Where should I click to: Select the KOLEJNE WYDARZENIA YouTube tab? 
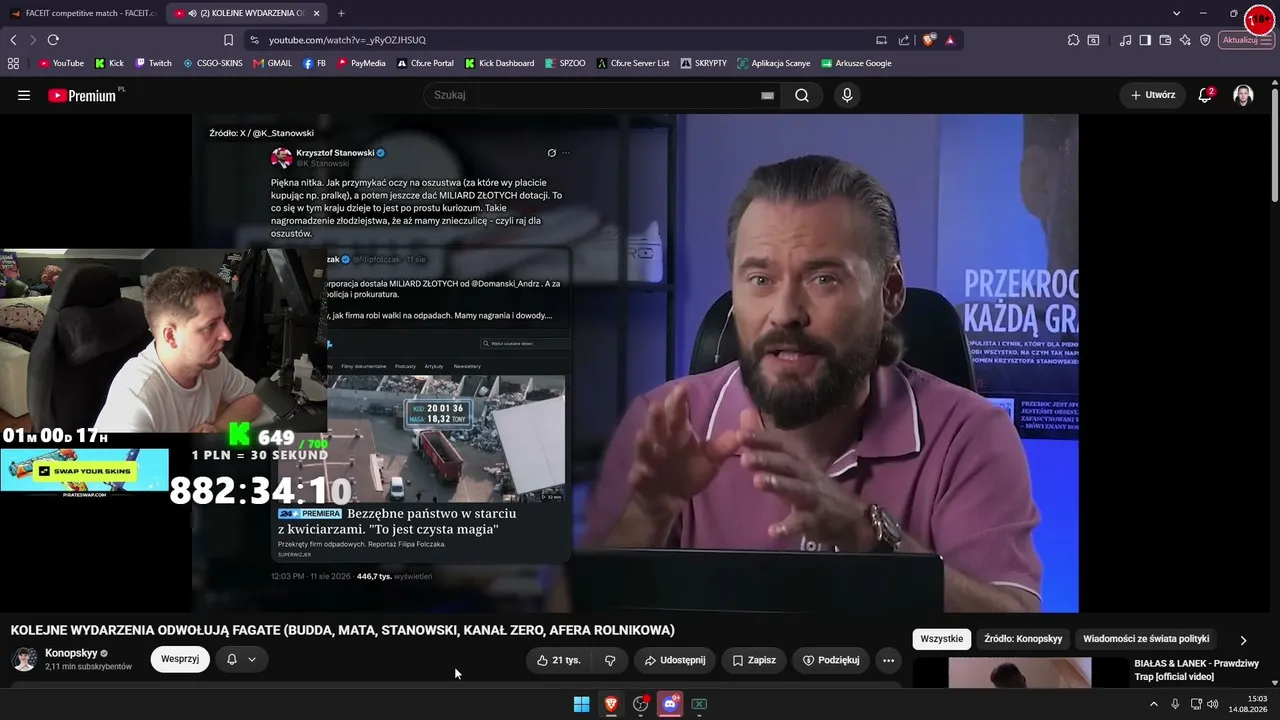click(x=247, y=13)
